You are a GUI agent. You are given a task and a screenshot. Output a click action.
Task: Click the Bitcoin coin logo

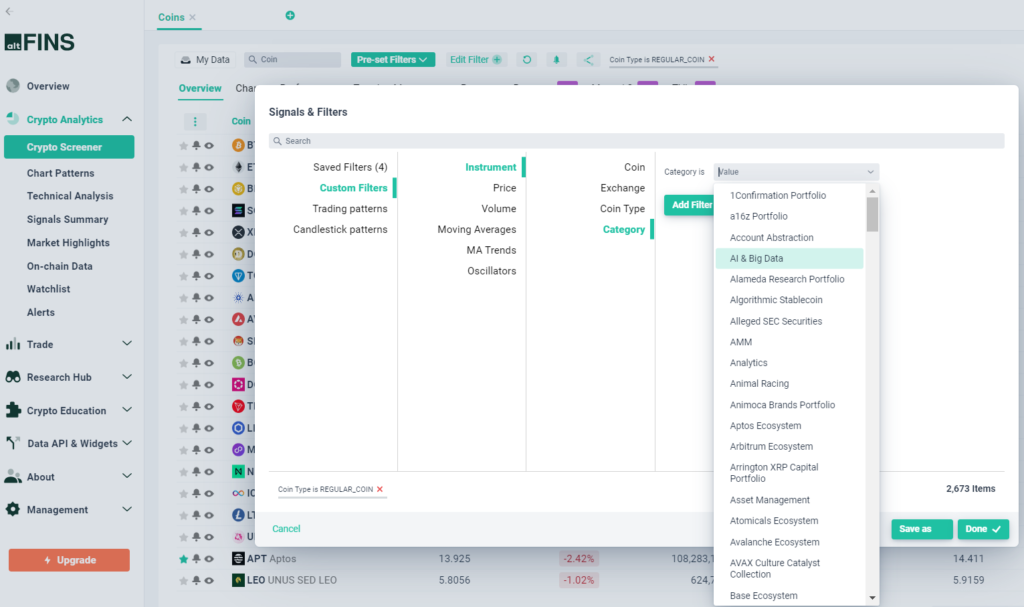tap(238, 146)
